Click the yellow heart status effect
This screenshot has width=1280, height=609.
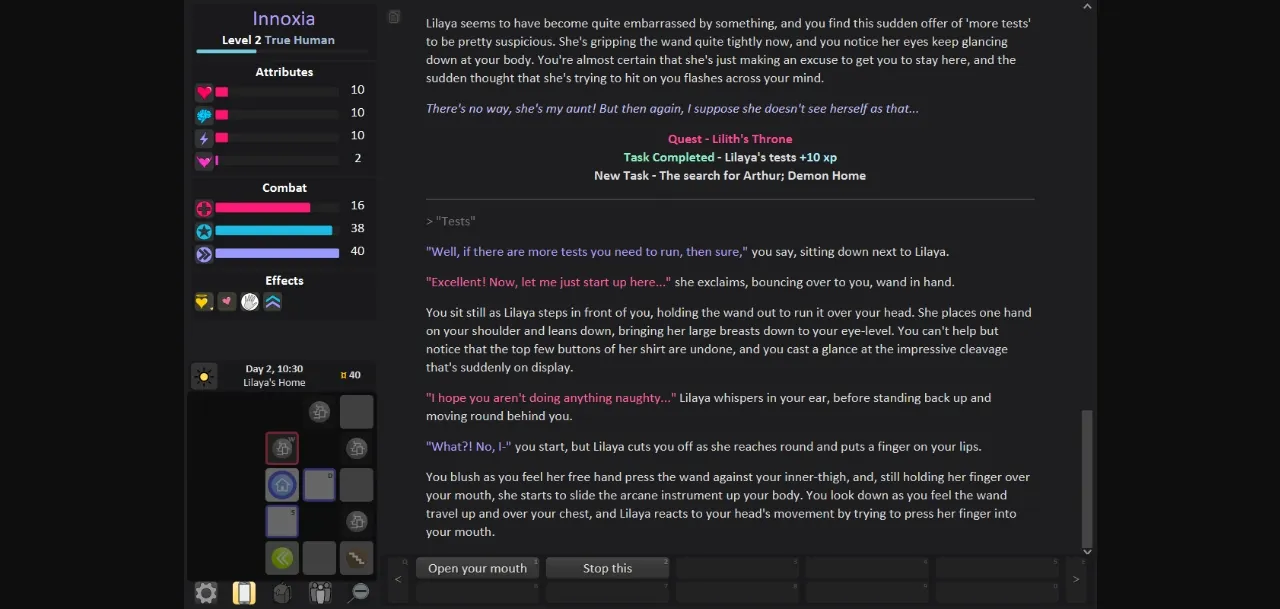click(x=204, y=302)
